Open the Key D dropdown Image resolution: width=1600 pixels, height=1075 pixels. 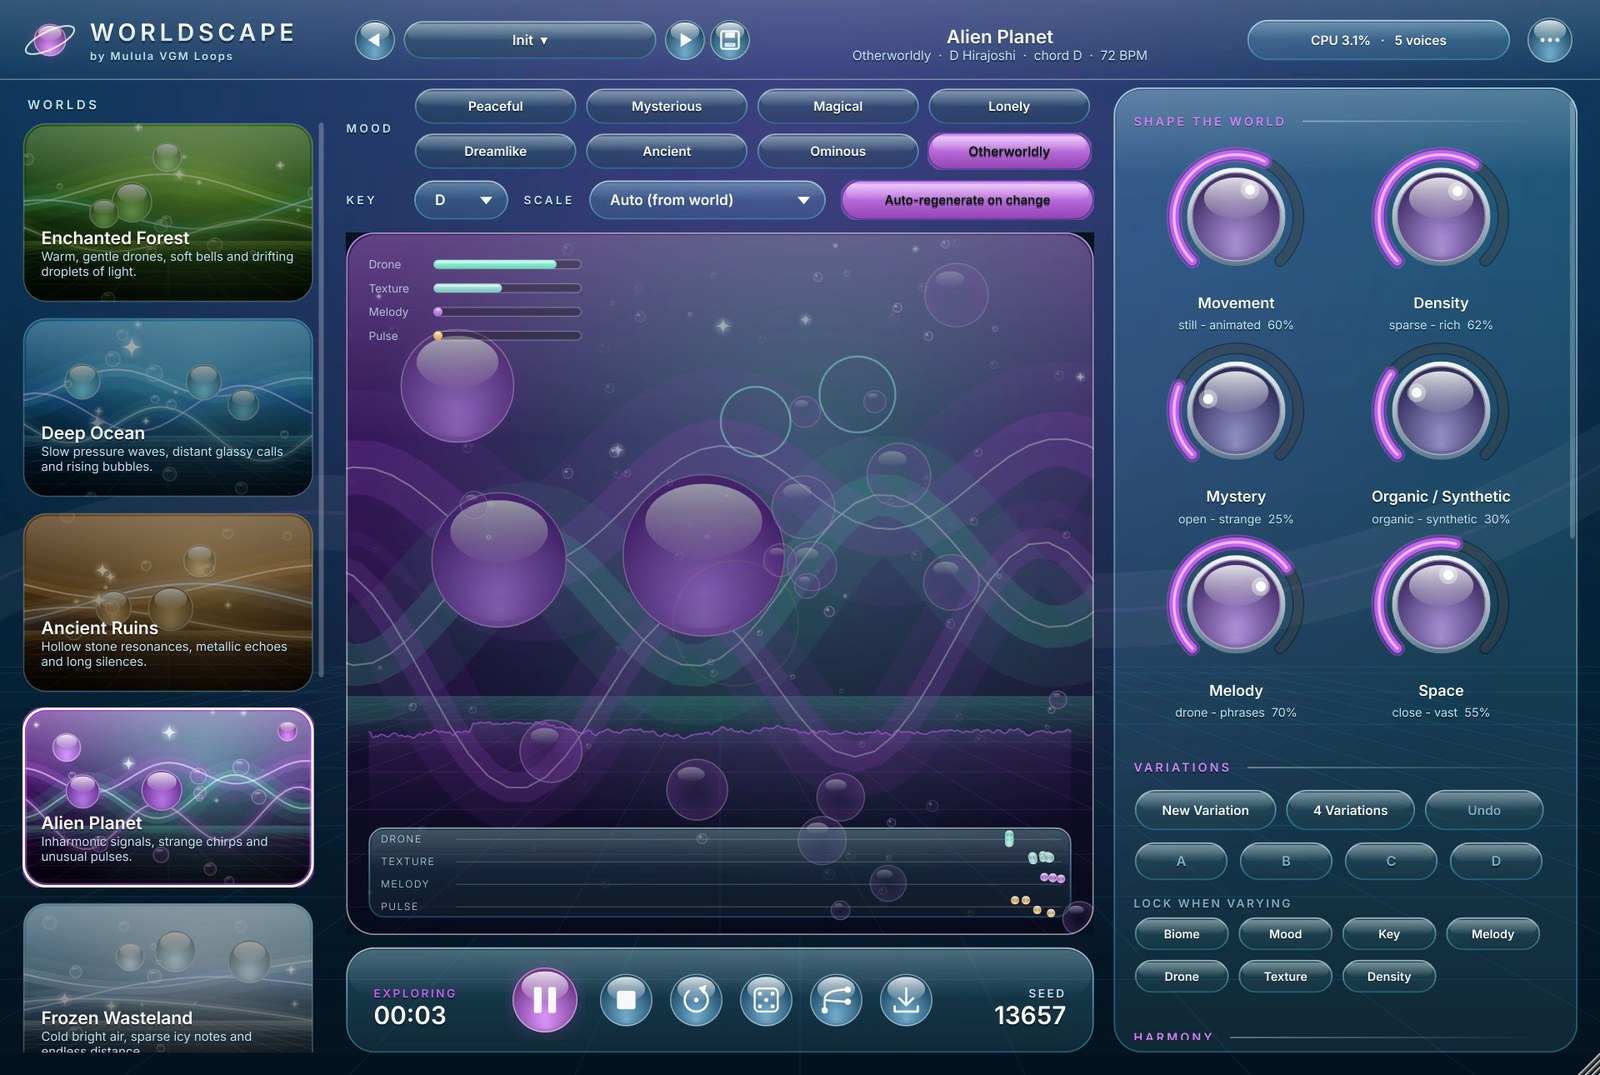(461, 200)
